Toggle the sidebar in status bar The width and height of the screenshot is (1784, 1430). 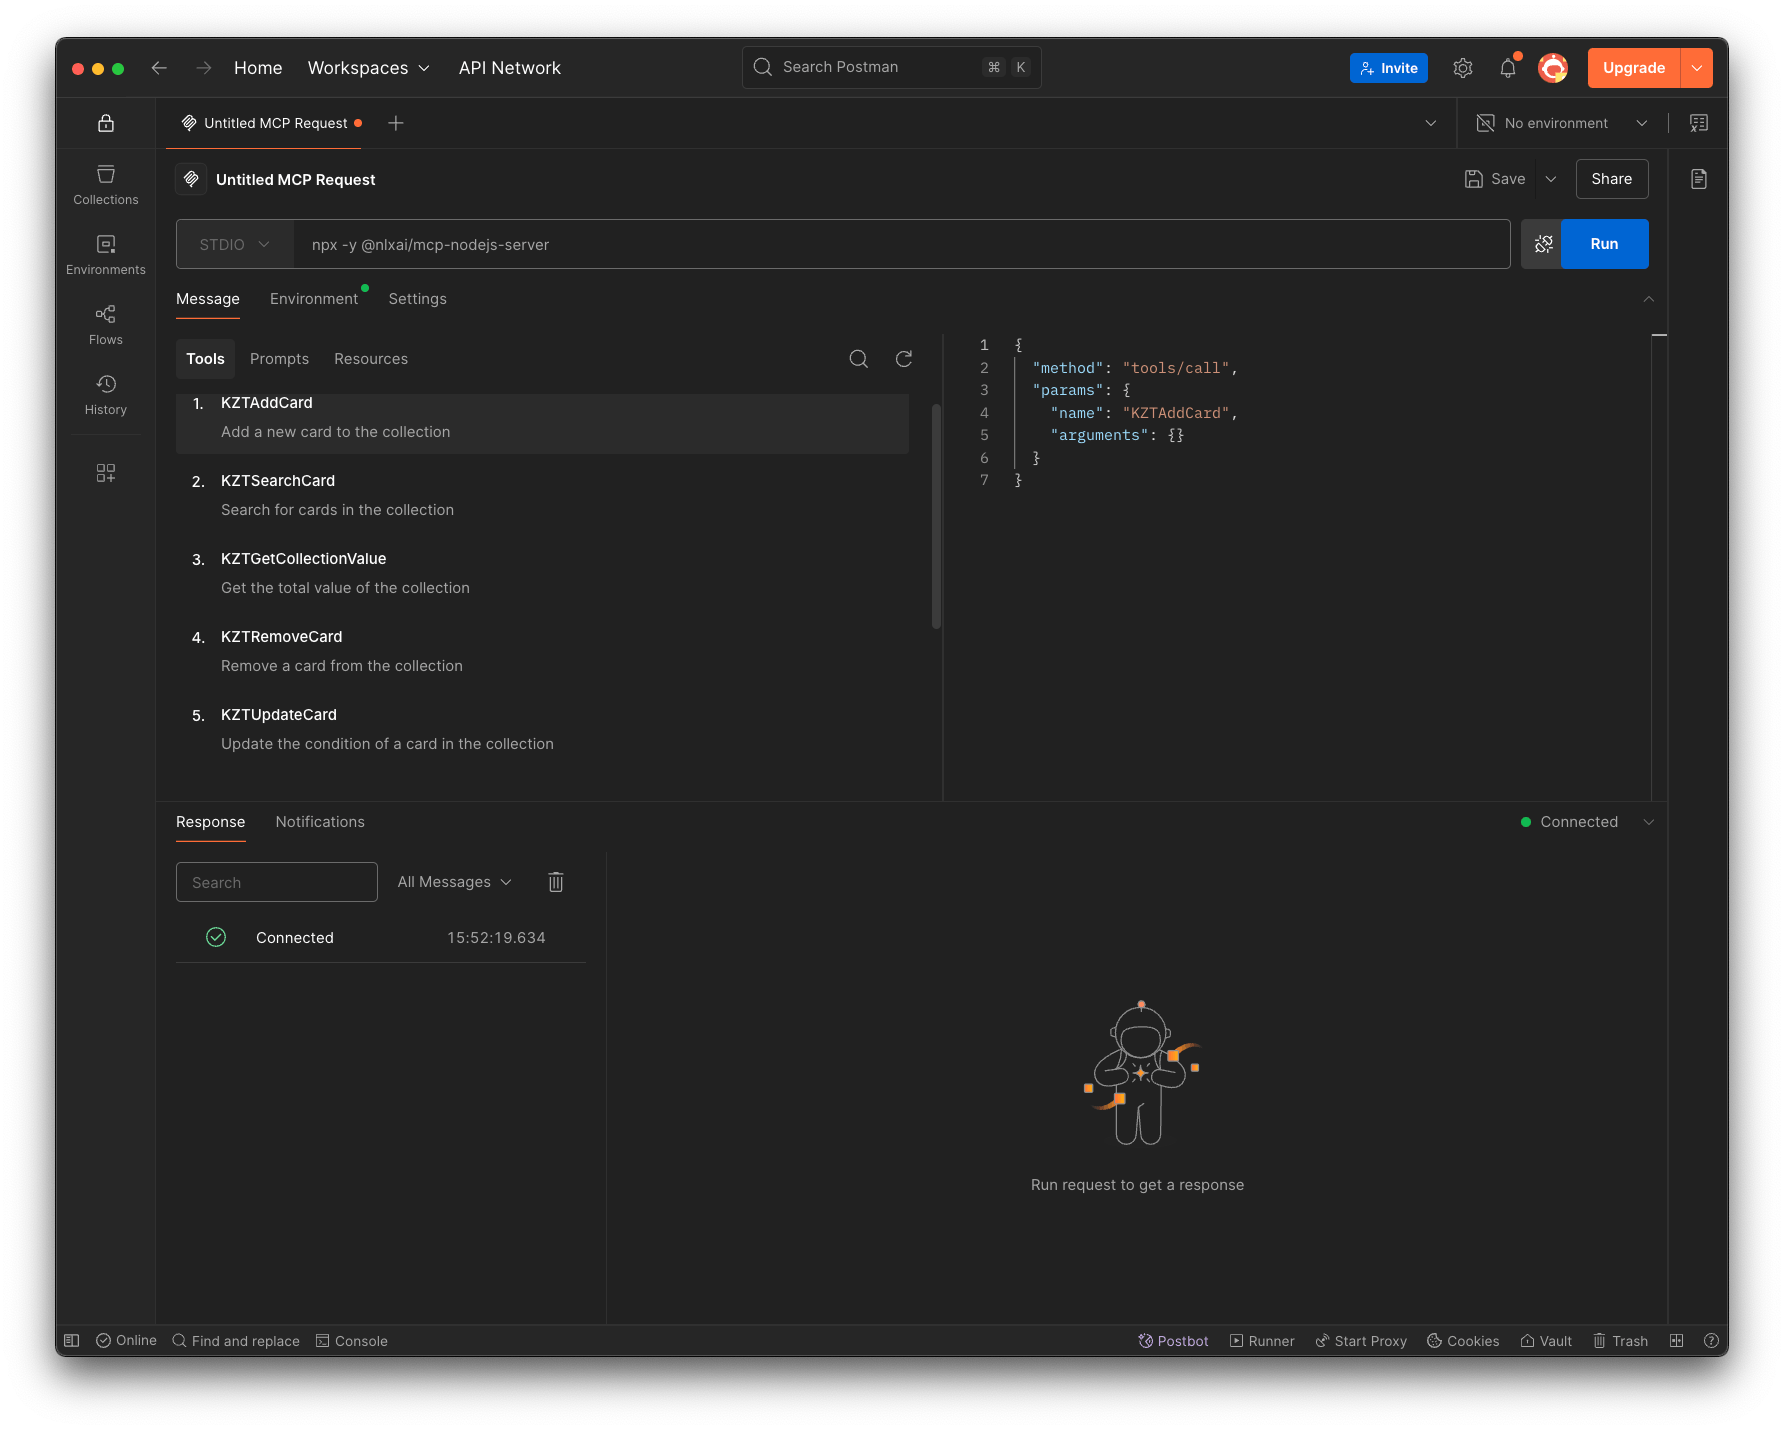tap(72, 1341)
